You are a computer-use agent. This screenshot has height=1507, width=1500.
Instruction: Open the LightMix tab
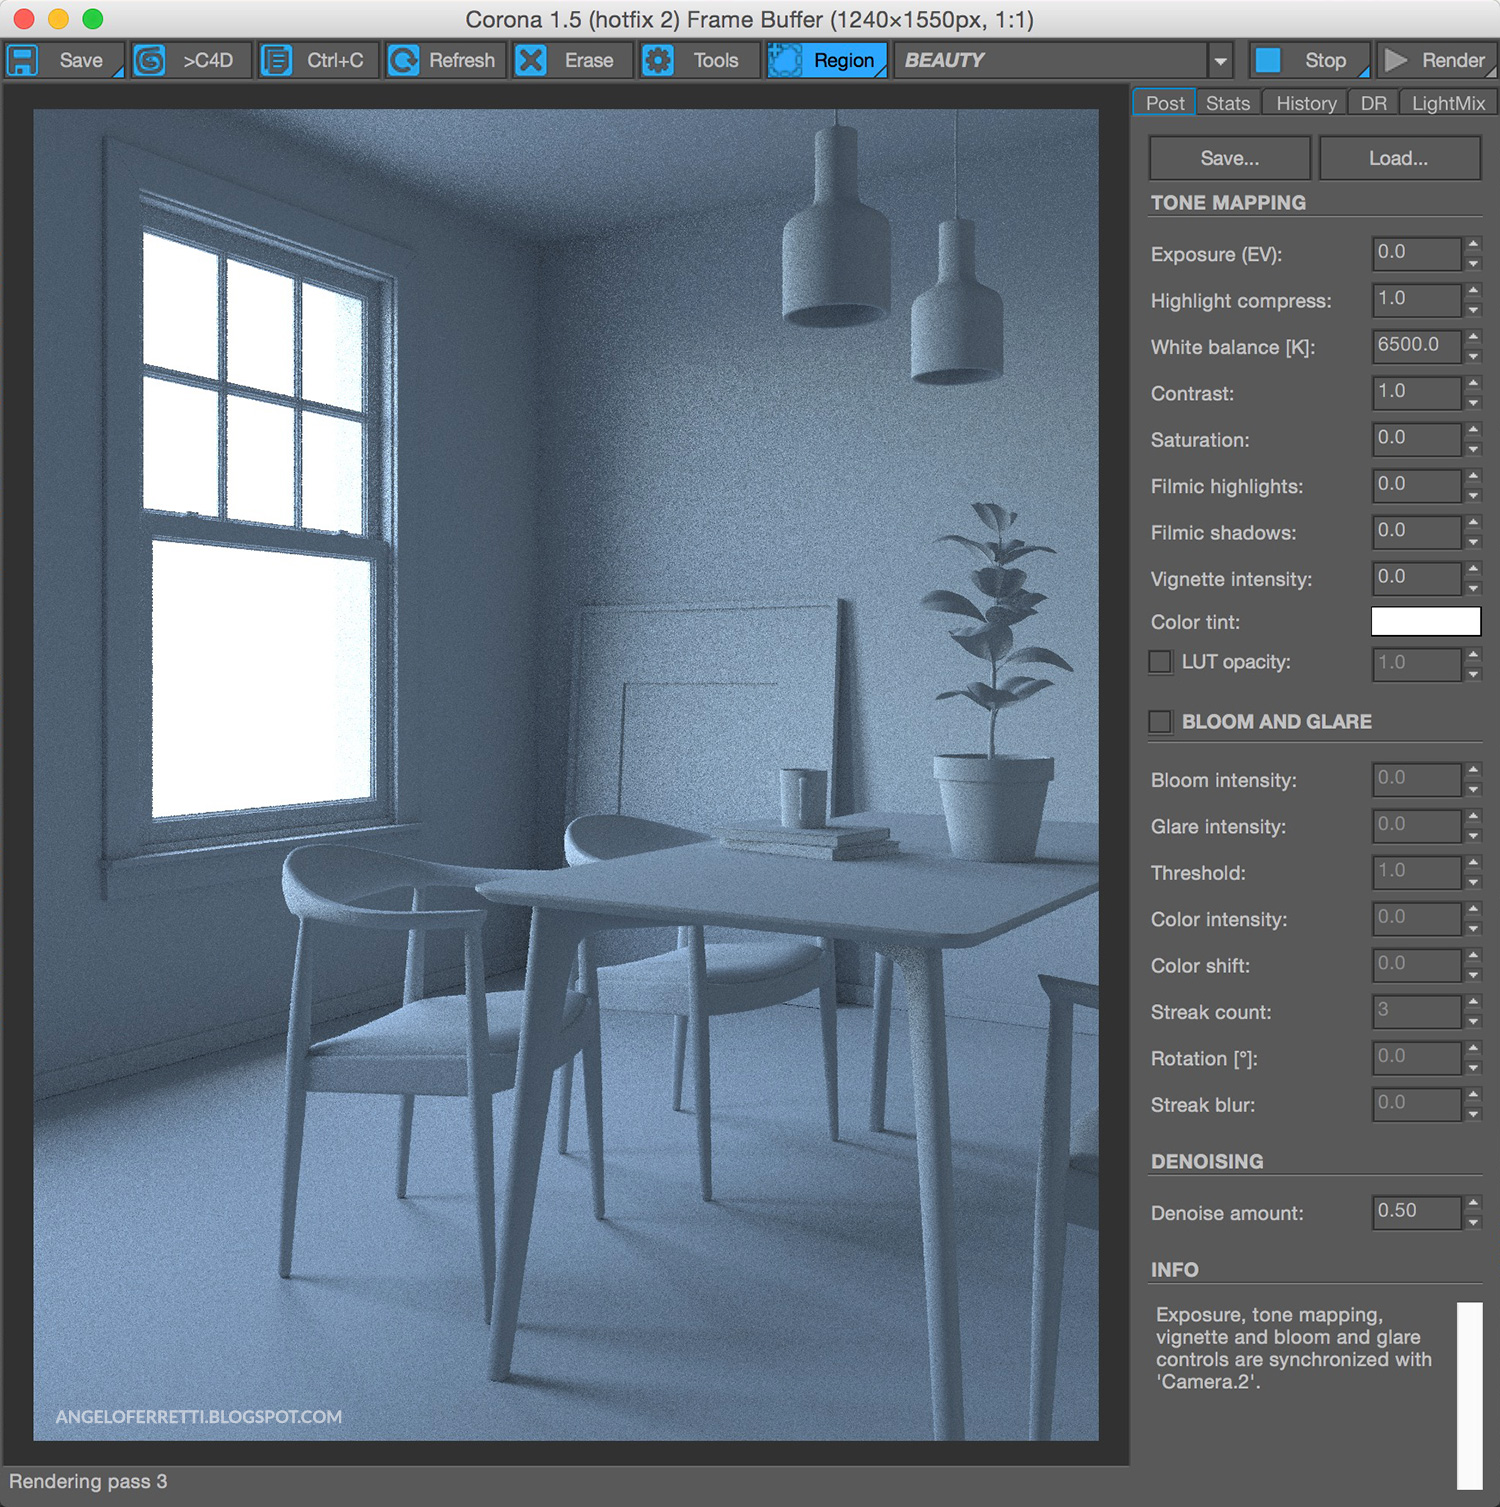coord(1447,103)
